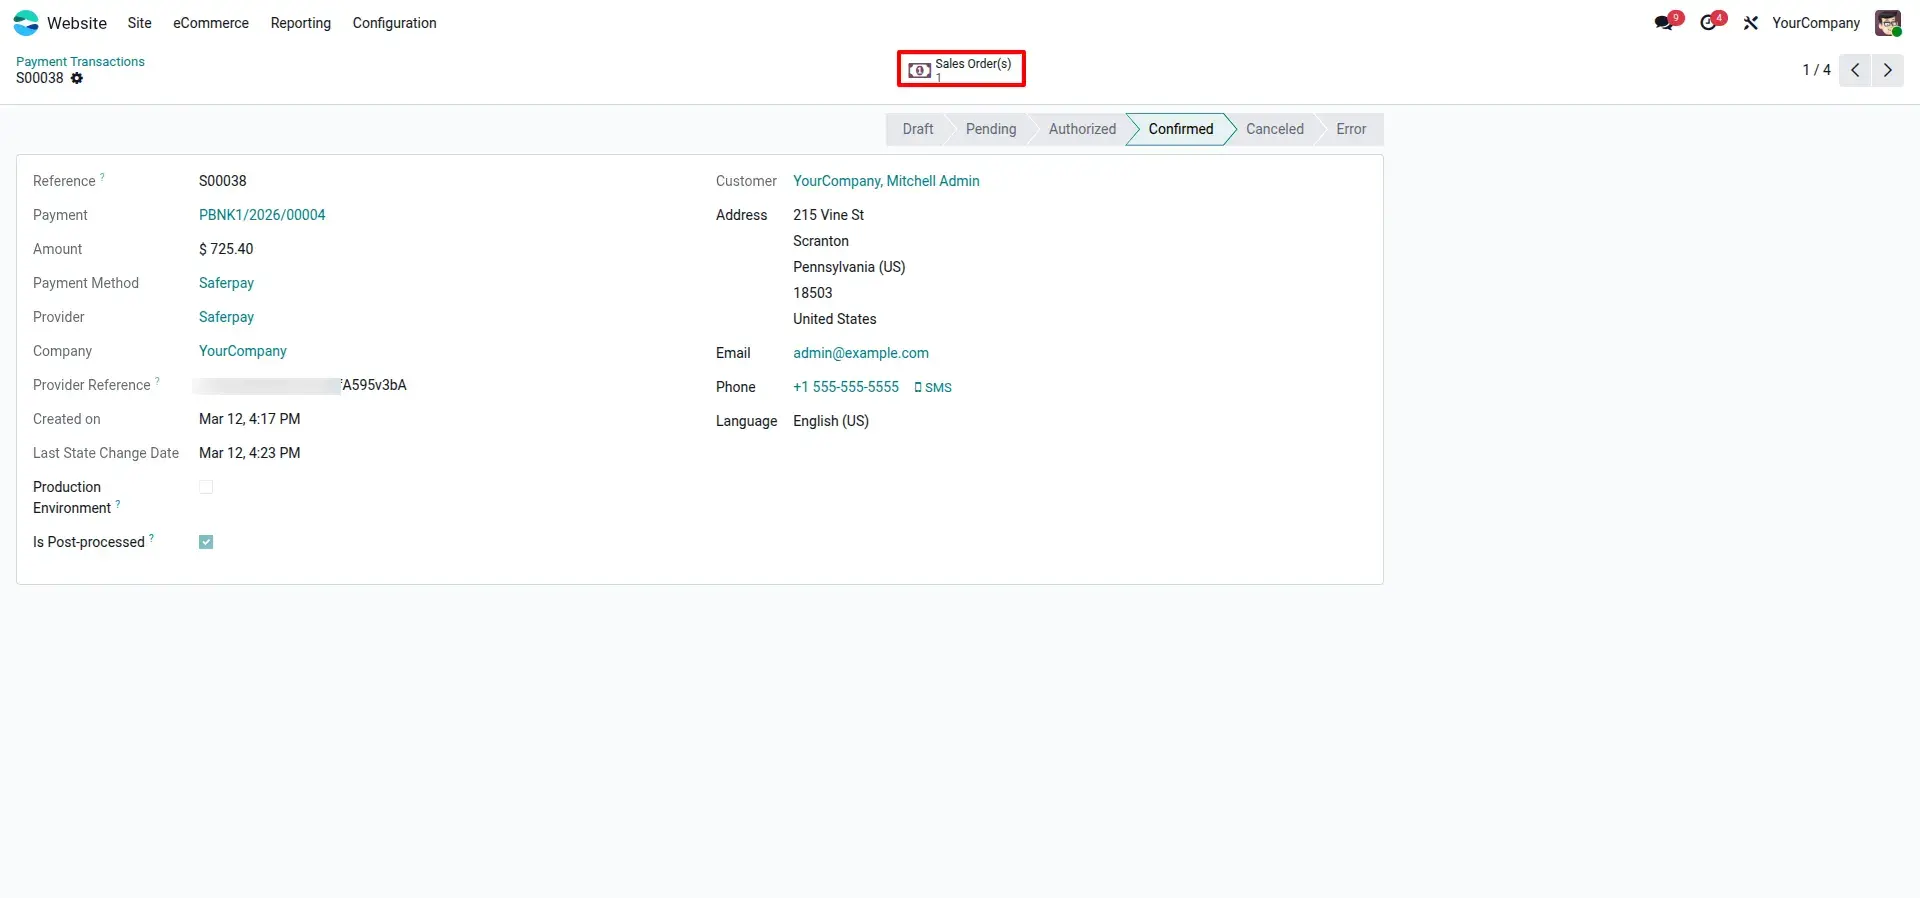Open the eCommerce menu
Viewport: 1920px width, 898px height.
point(211,23)
